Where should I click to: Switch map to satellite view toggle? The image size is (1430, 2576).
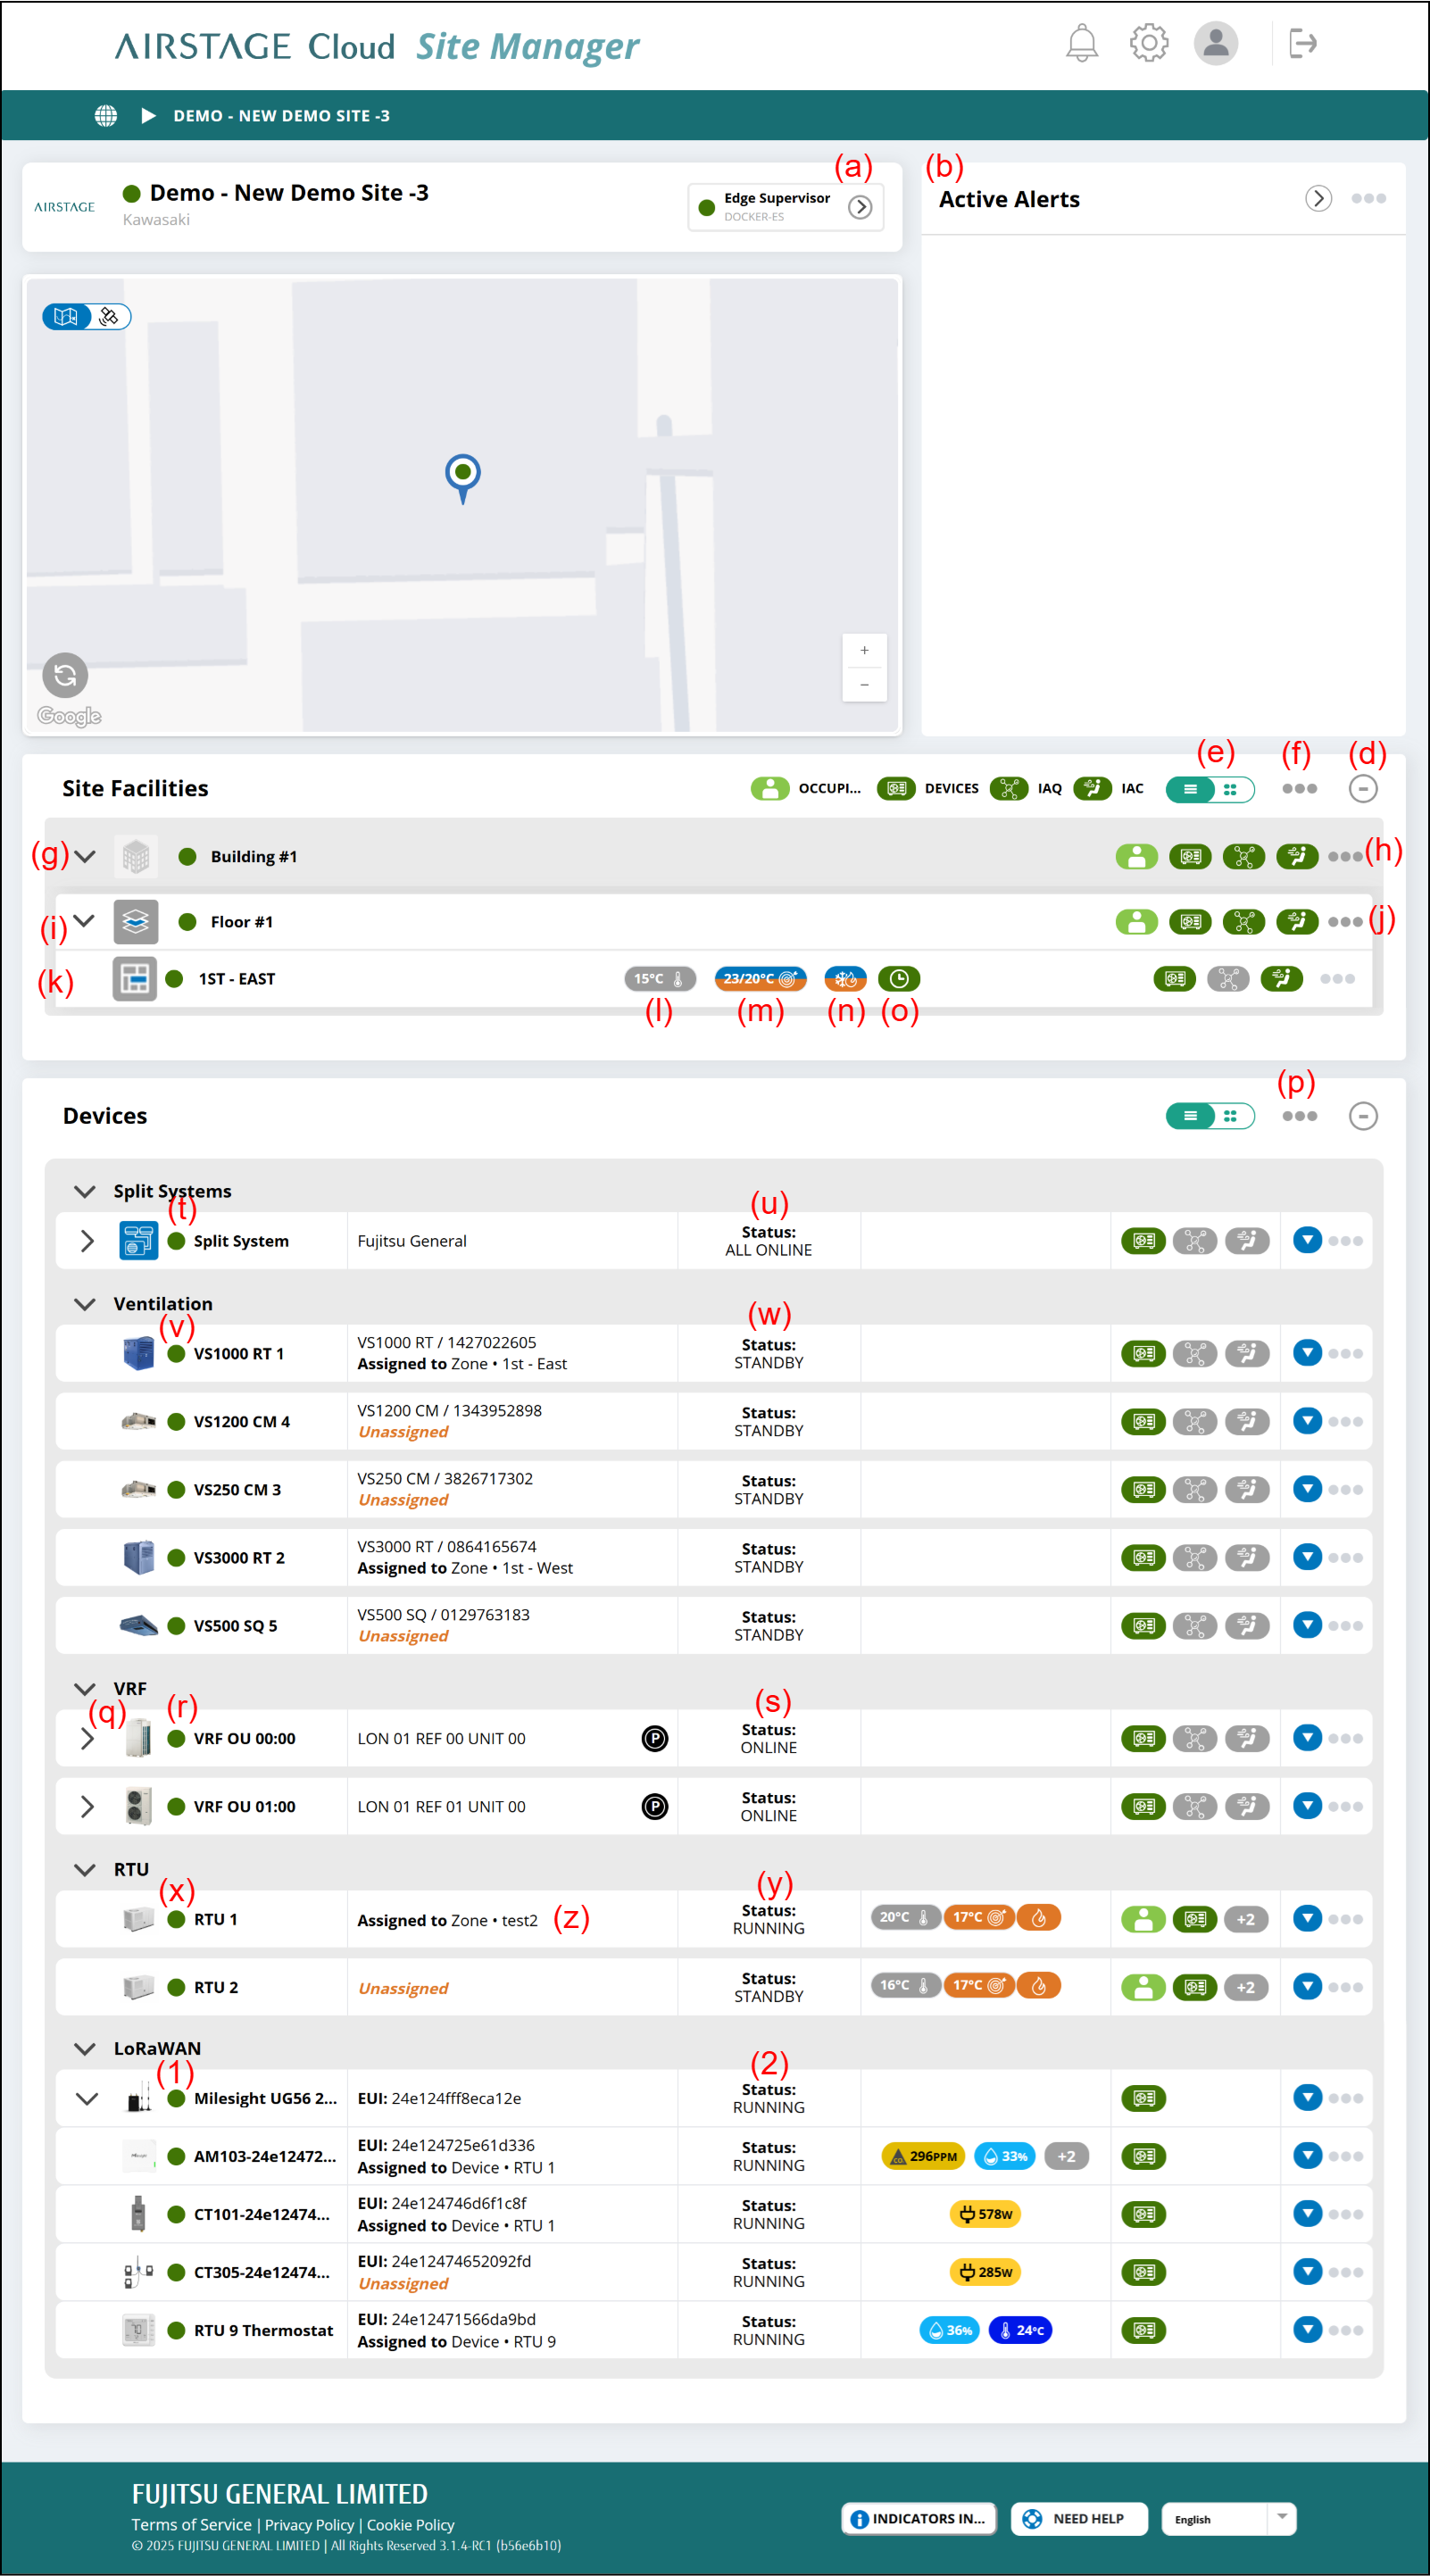[x=110, y=317]
